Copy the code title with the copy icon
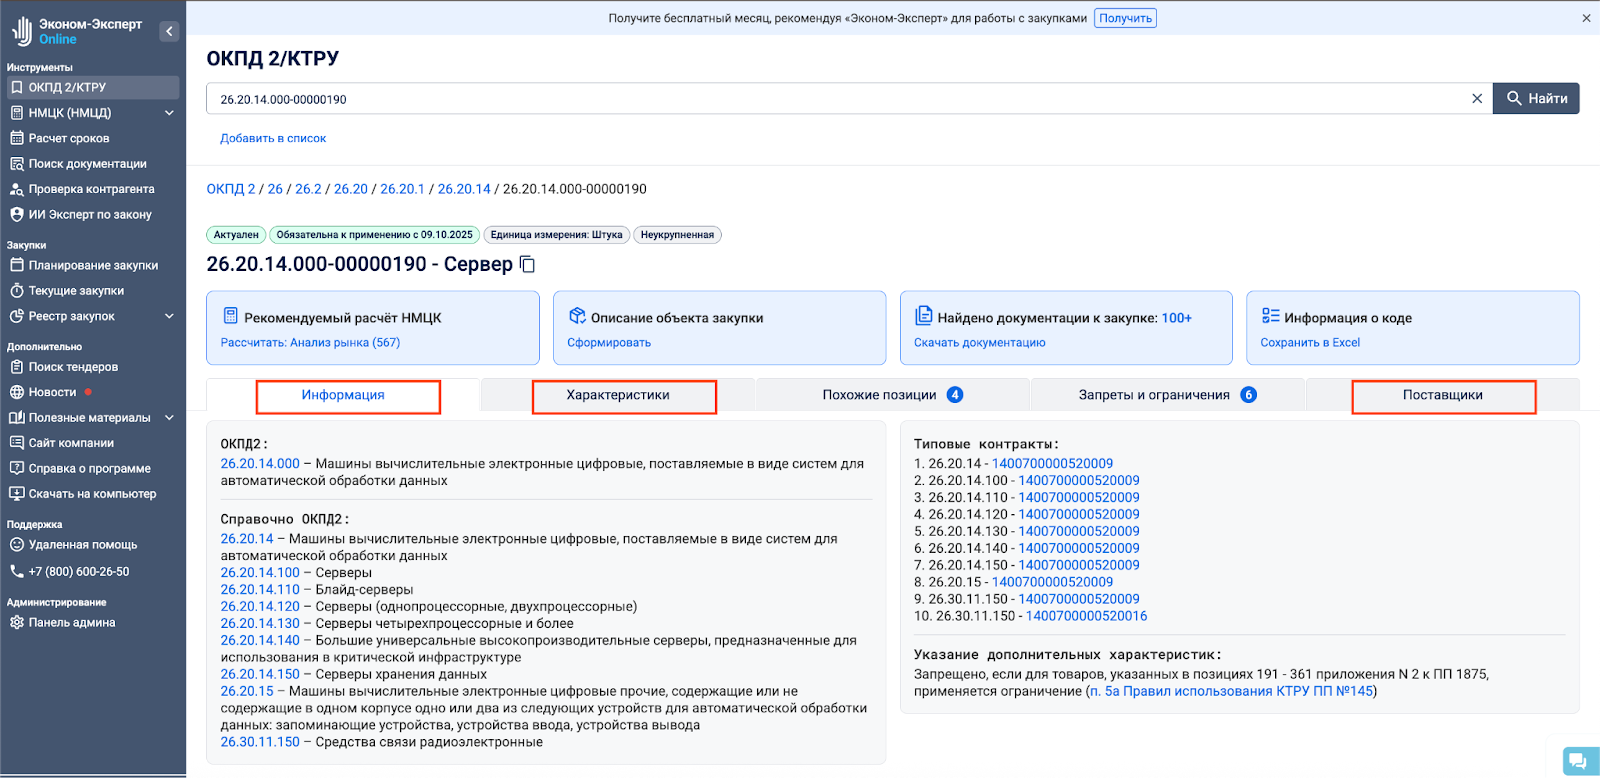 click(528, 265)
